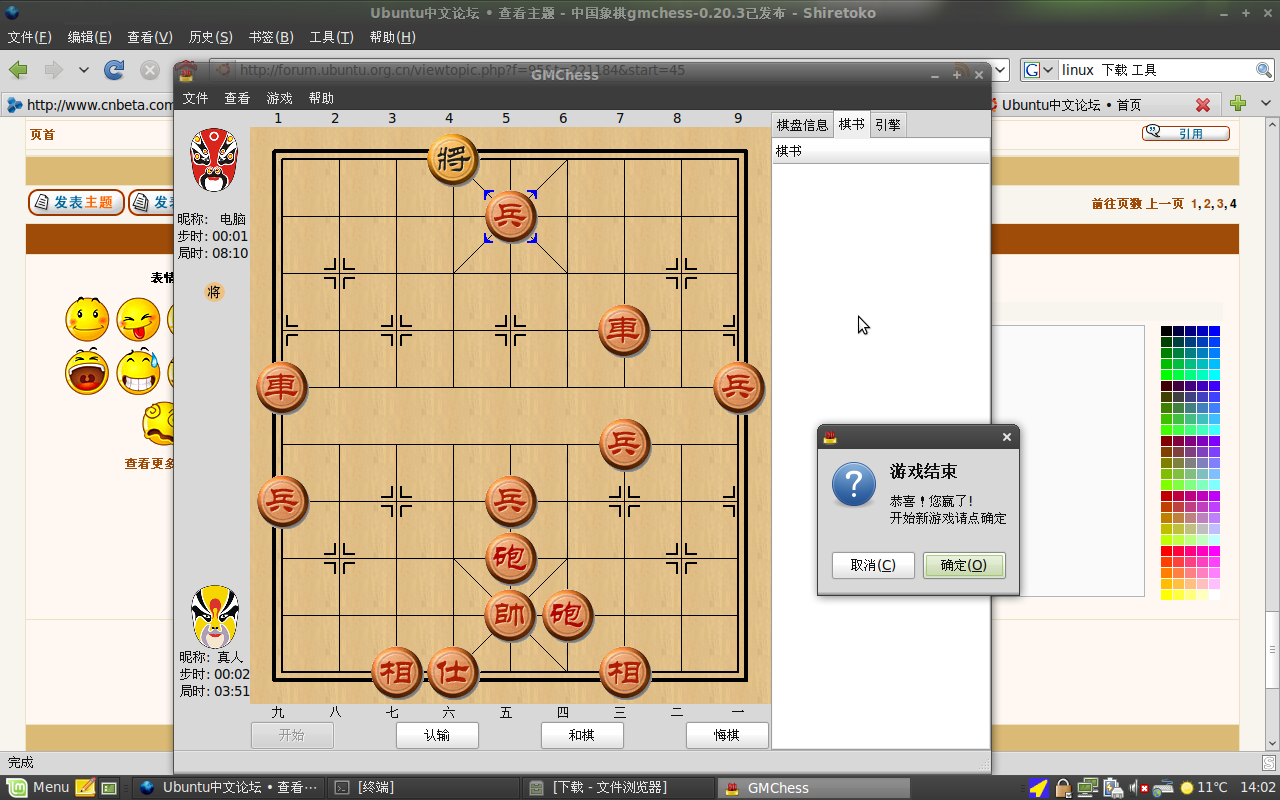The width and height of the screenshot is (1280, 800).
Task: Select the red 帥 king piece
Action: click(x=510, y=615)
